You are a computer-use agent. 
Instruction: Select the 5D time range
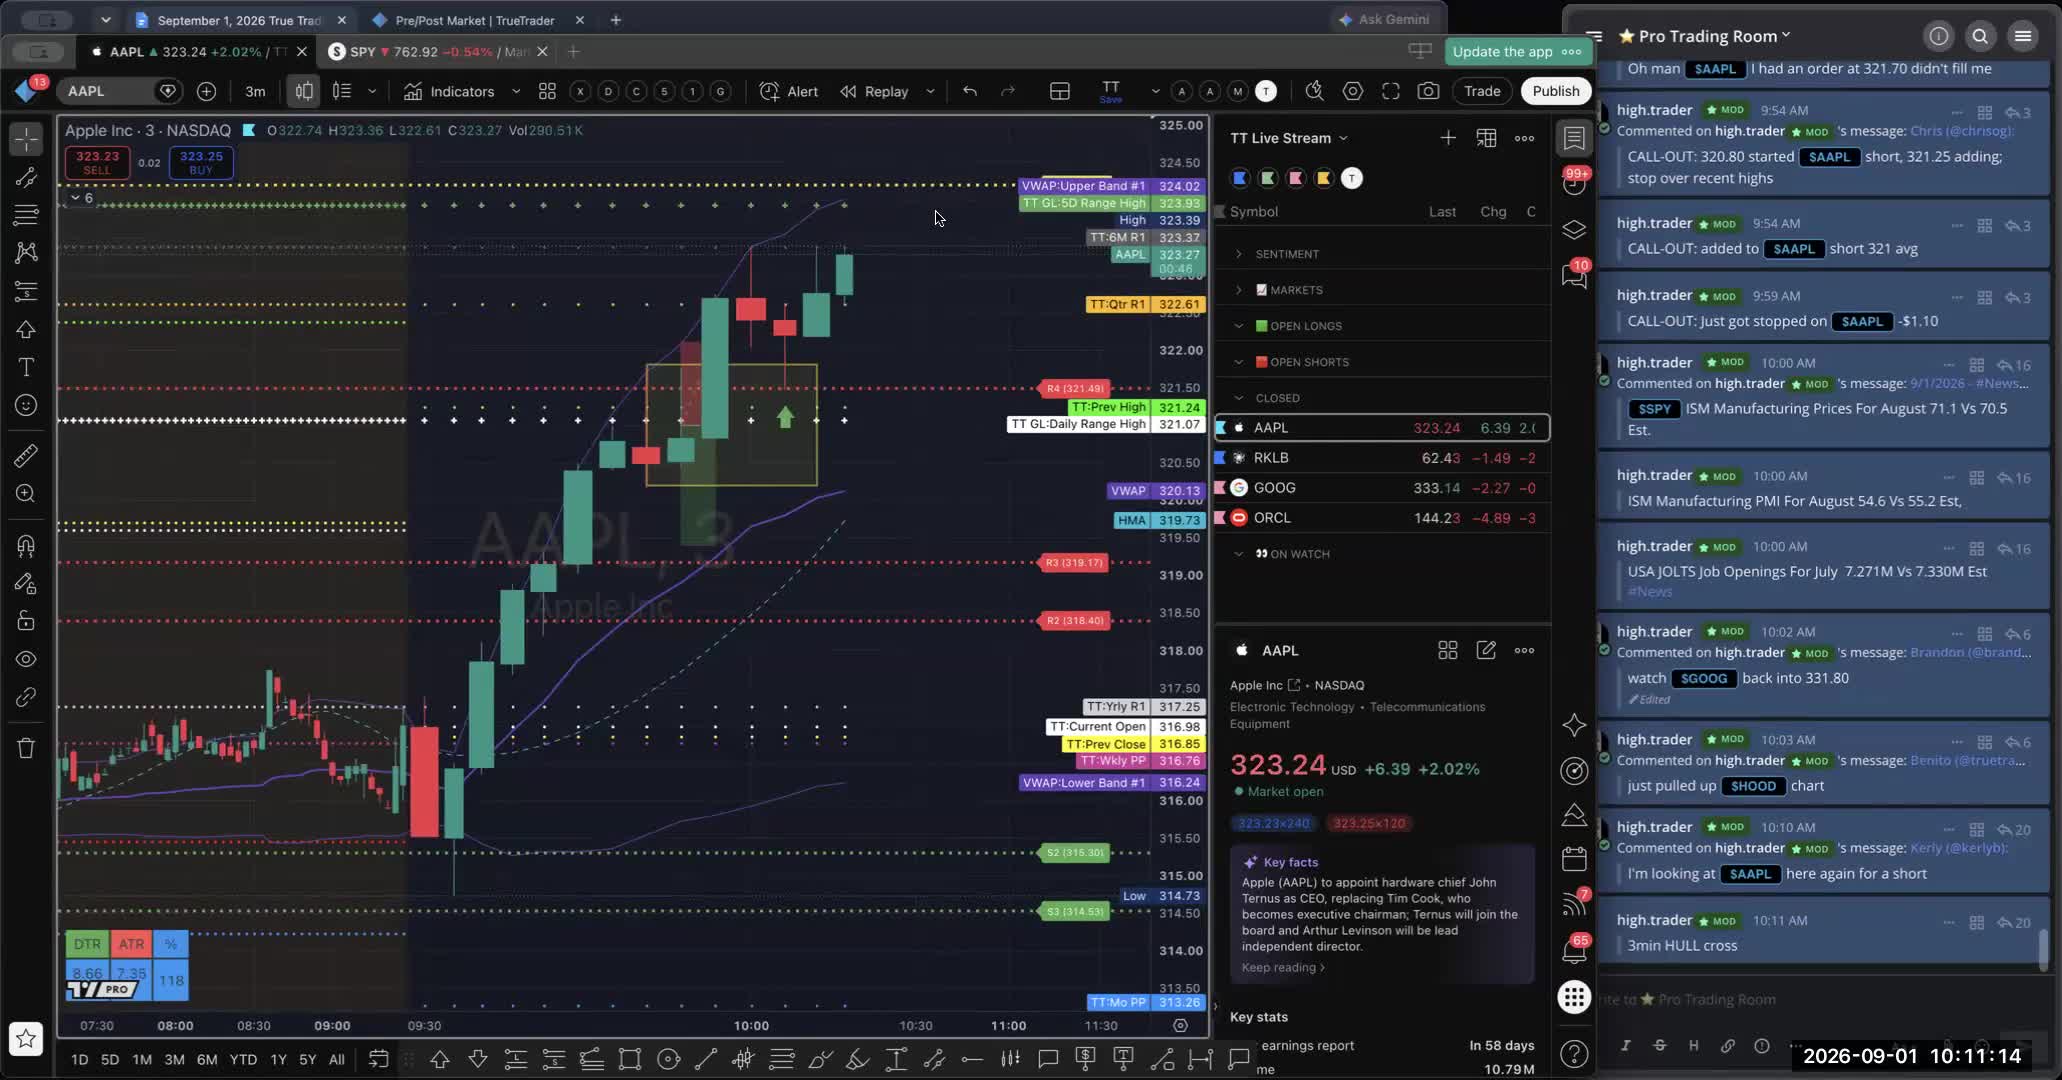tap(110, 1059)
